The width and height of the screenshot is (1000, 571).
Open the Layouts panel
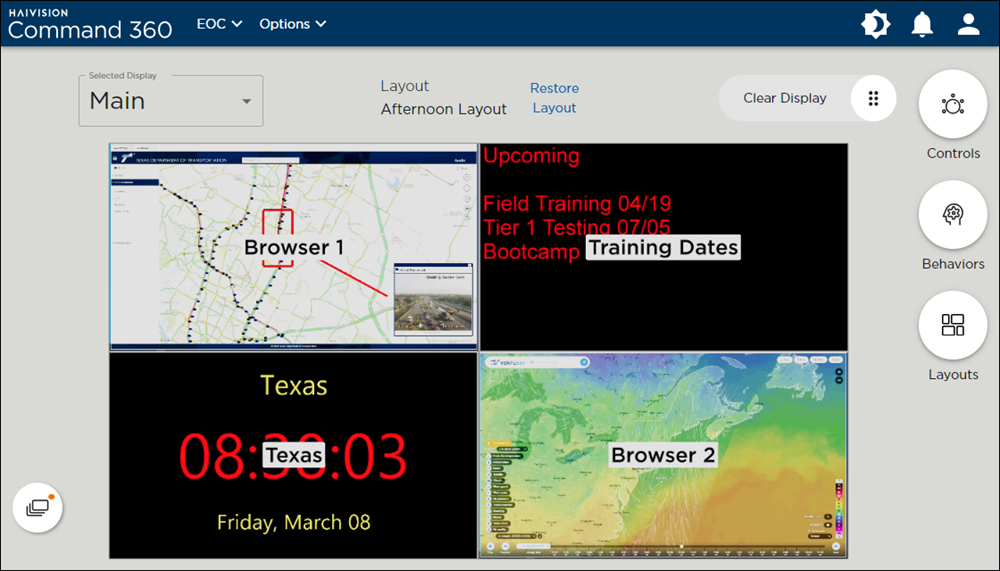click(x=953, y=326)
